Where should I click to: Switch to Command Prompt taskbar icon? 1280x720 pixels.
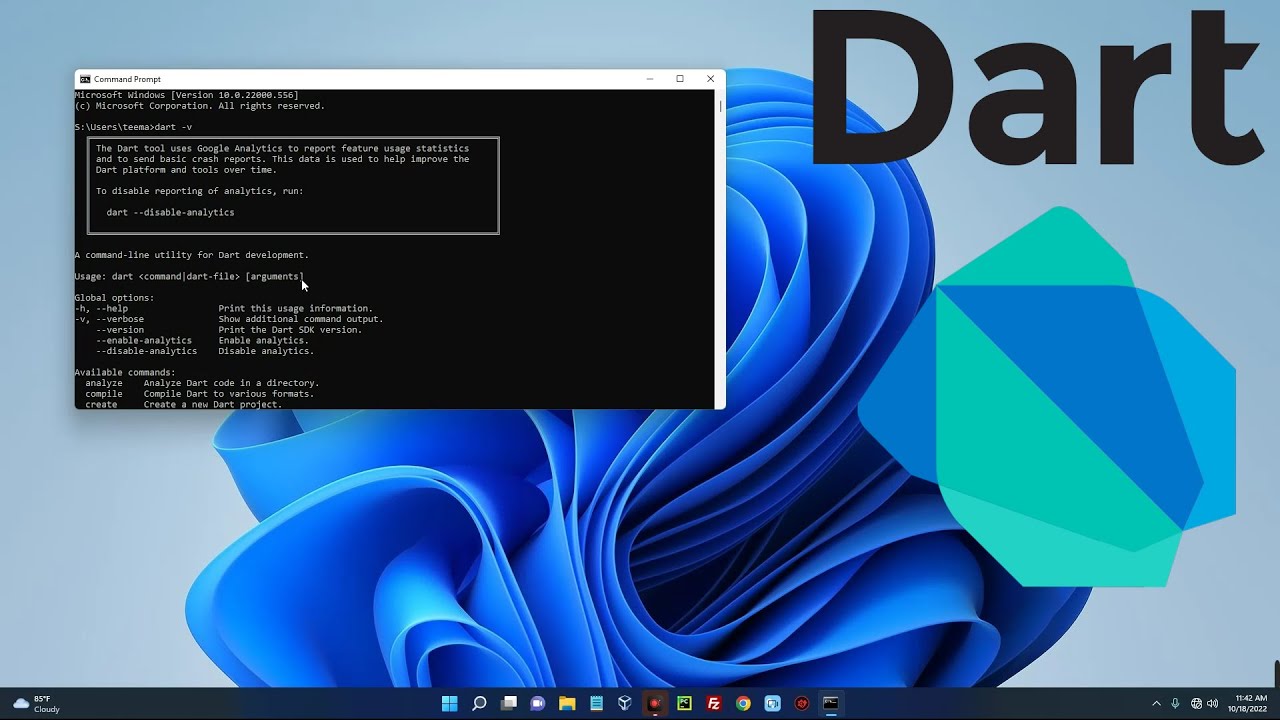pyautogui.click(x=830, y=703)
